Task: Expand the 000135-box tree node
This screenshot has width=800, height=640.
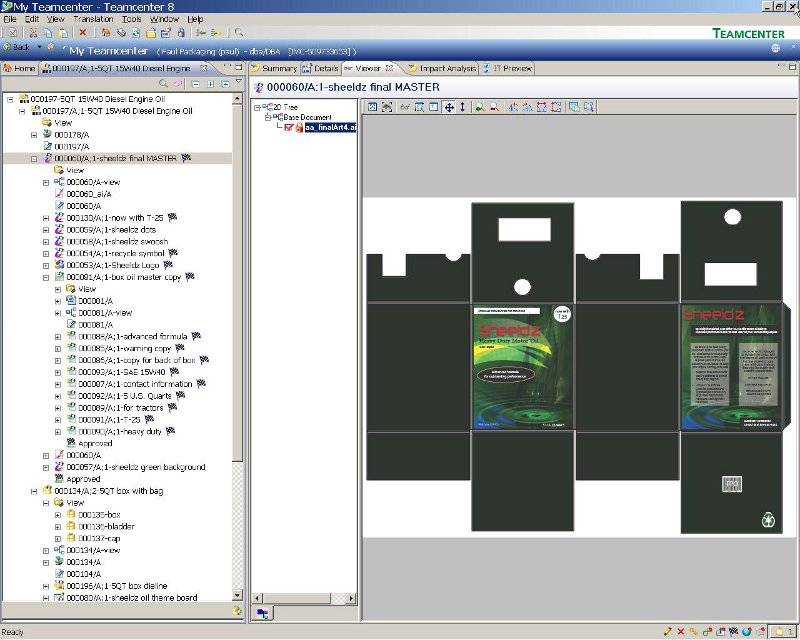Action: point(58,515)
